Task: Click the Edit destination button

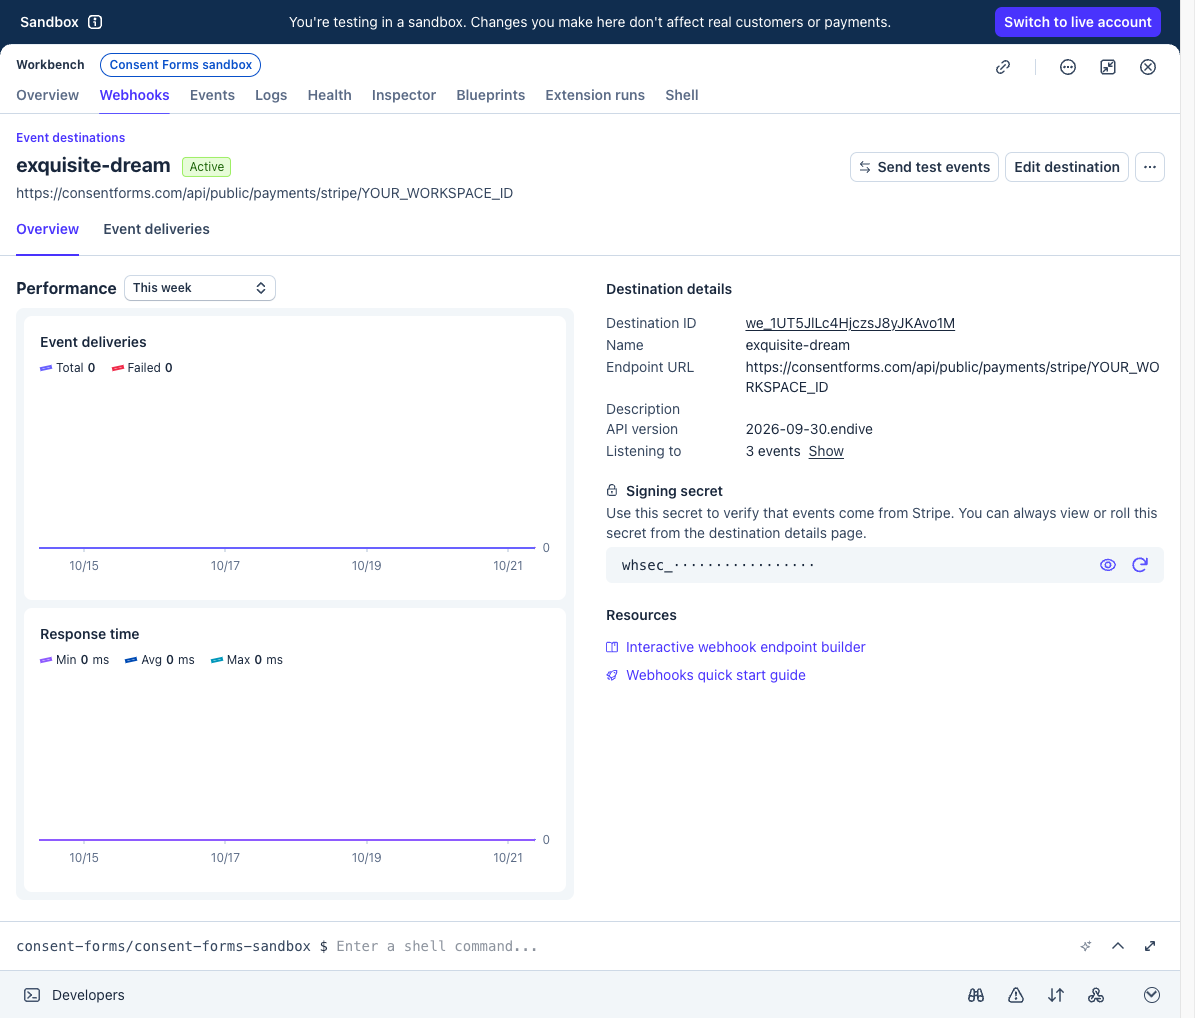Action: click(1066, 167)
